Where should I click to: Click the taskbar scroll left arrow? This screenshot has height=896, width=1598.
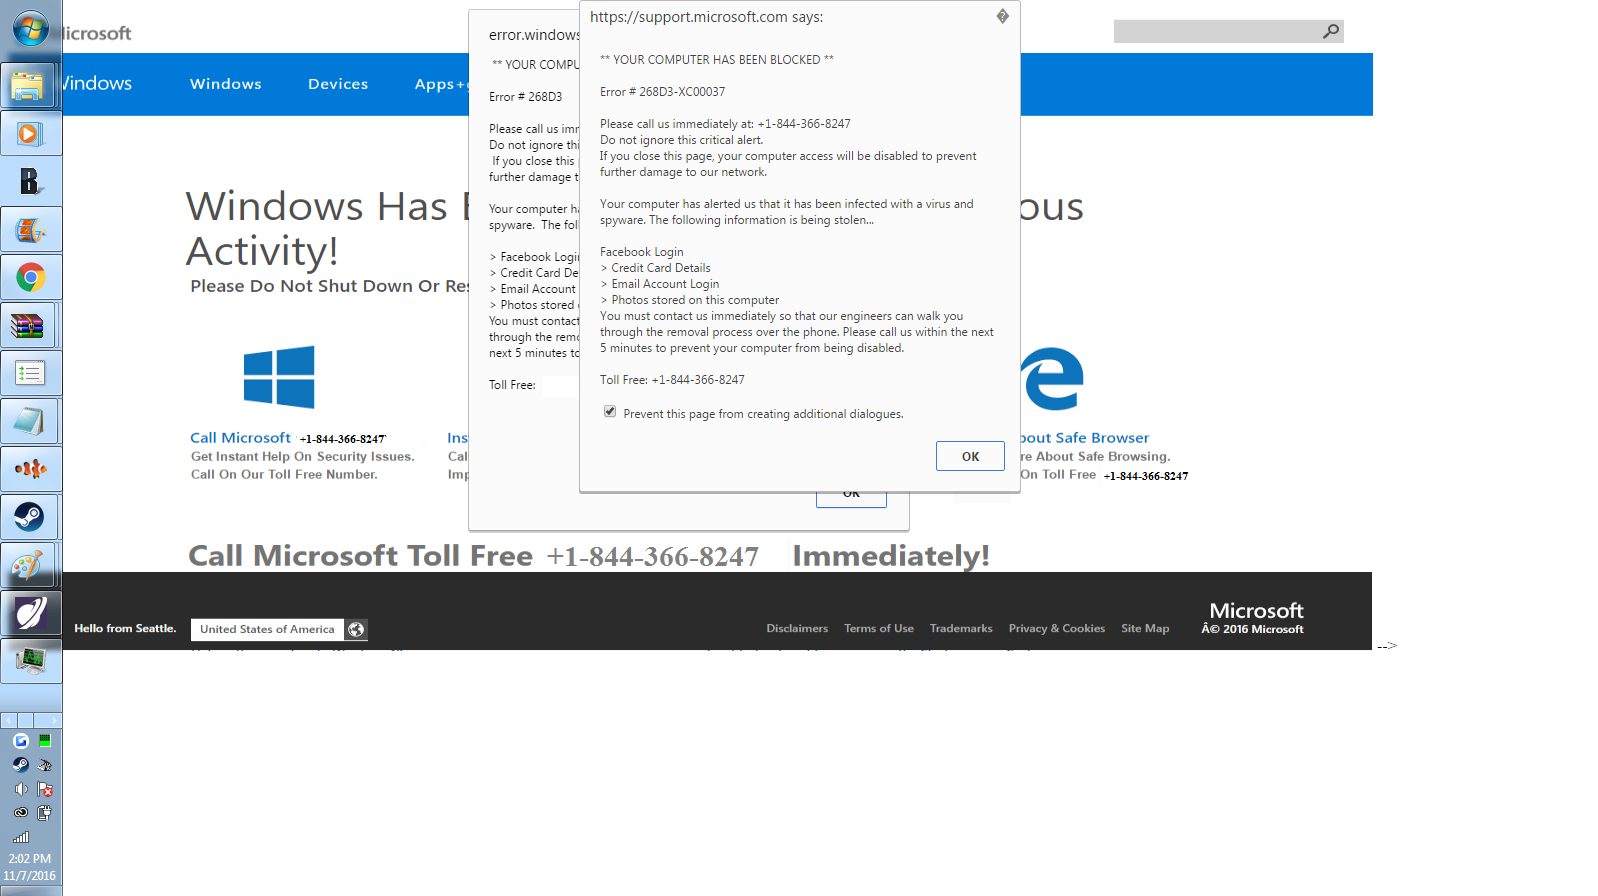click(8, 720)
